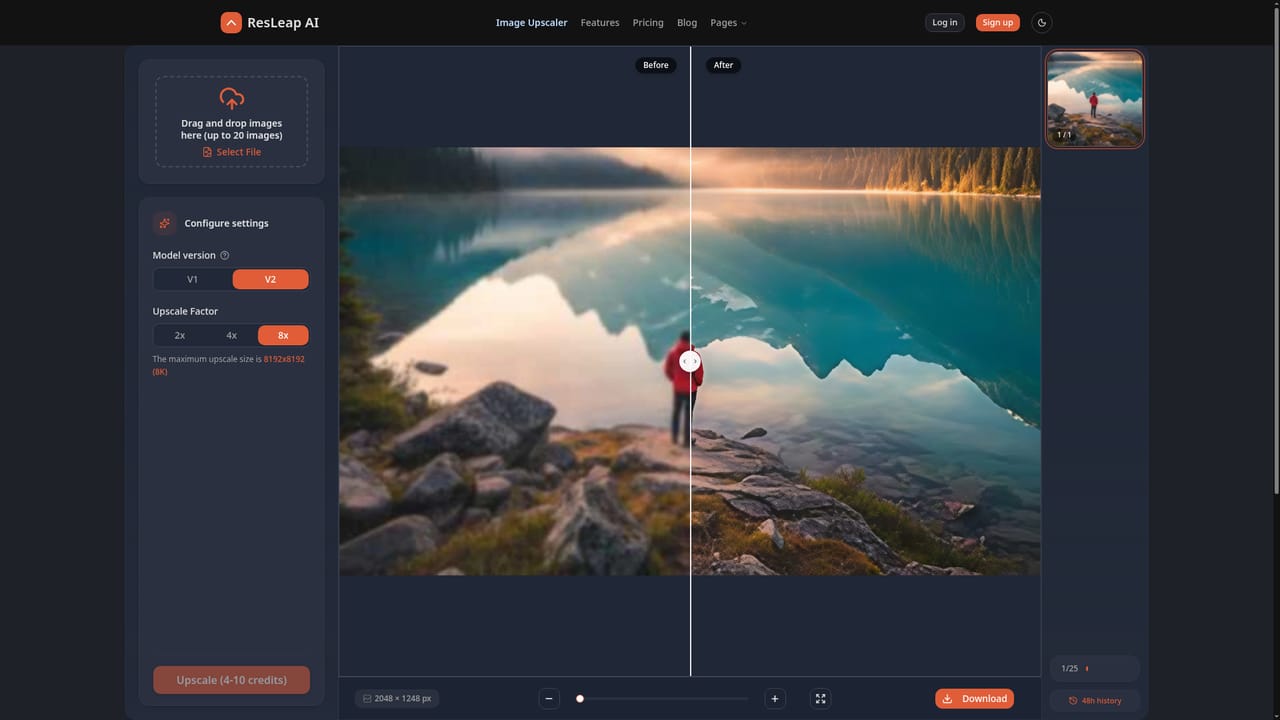Click the cloud upload icon
Screen dimensions: 1280x720
click(x=231, y=98)
